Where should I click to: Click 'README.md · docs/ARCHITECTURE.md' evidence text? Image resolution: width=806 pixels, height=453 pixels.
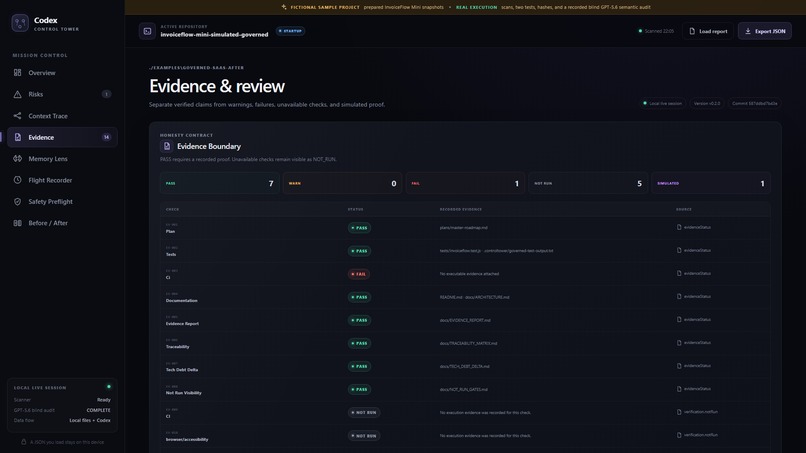coord(474,297)
